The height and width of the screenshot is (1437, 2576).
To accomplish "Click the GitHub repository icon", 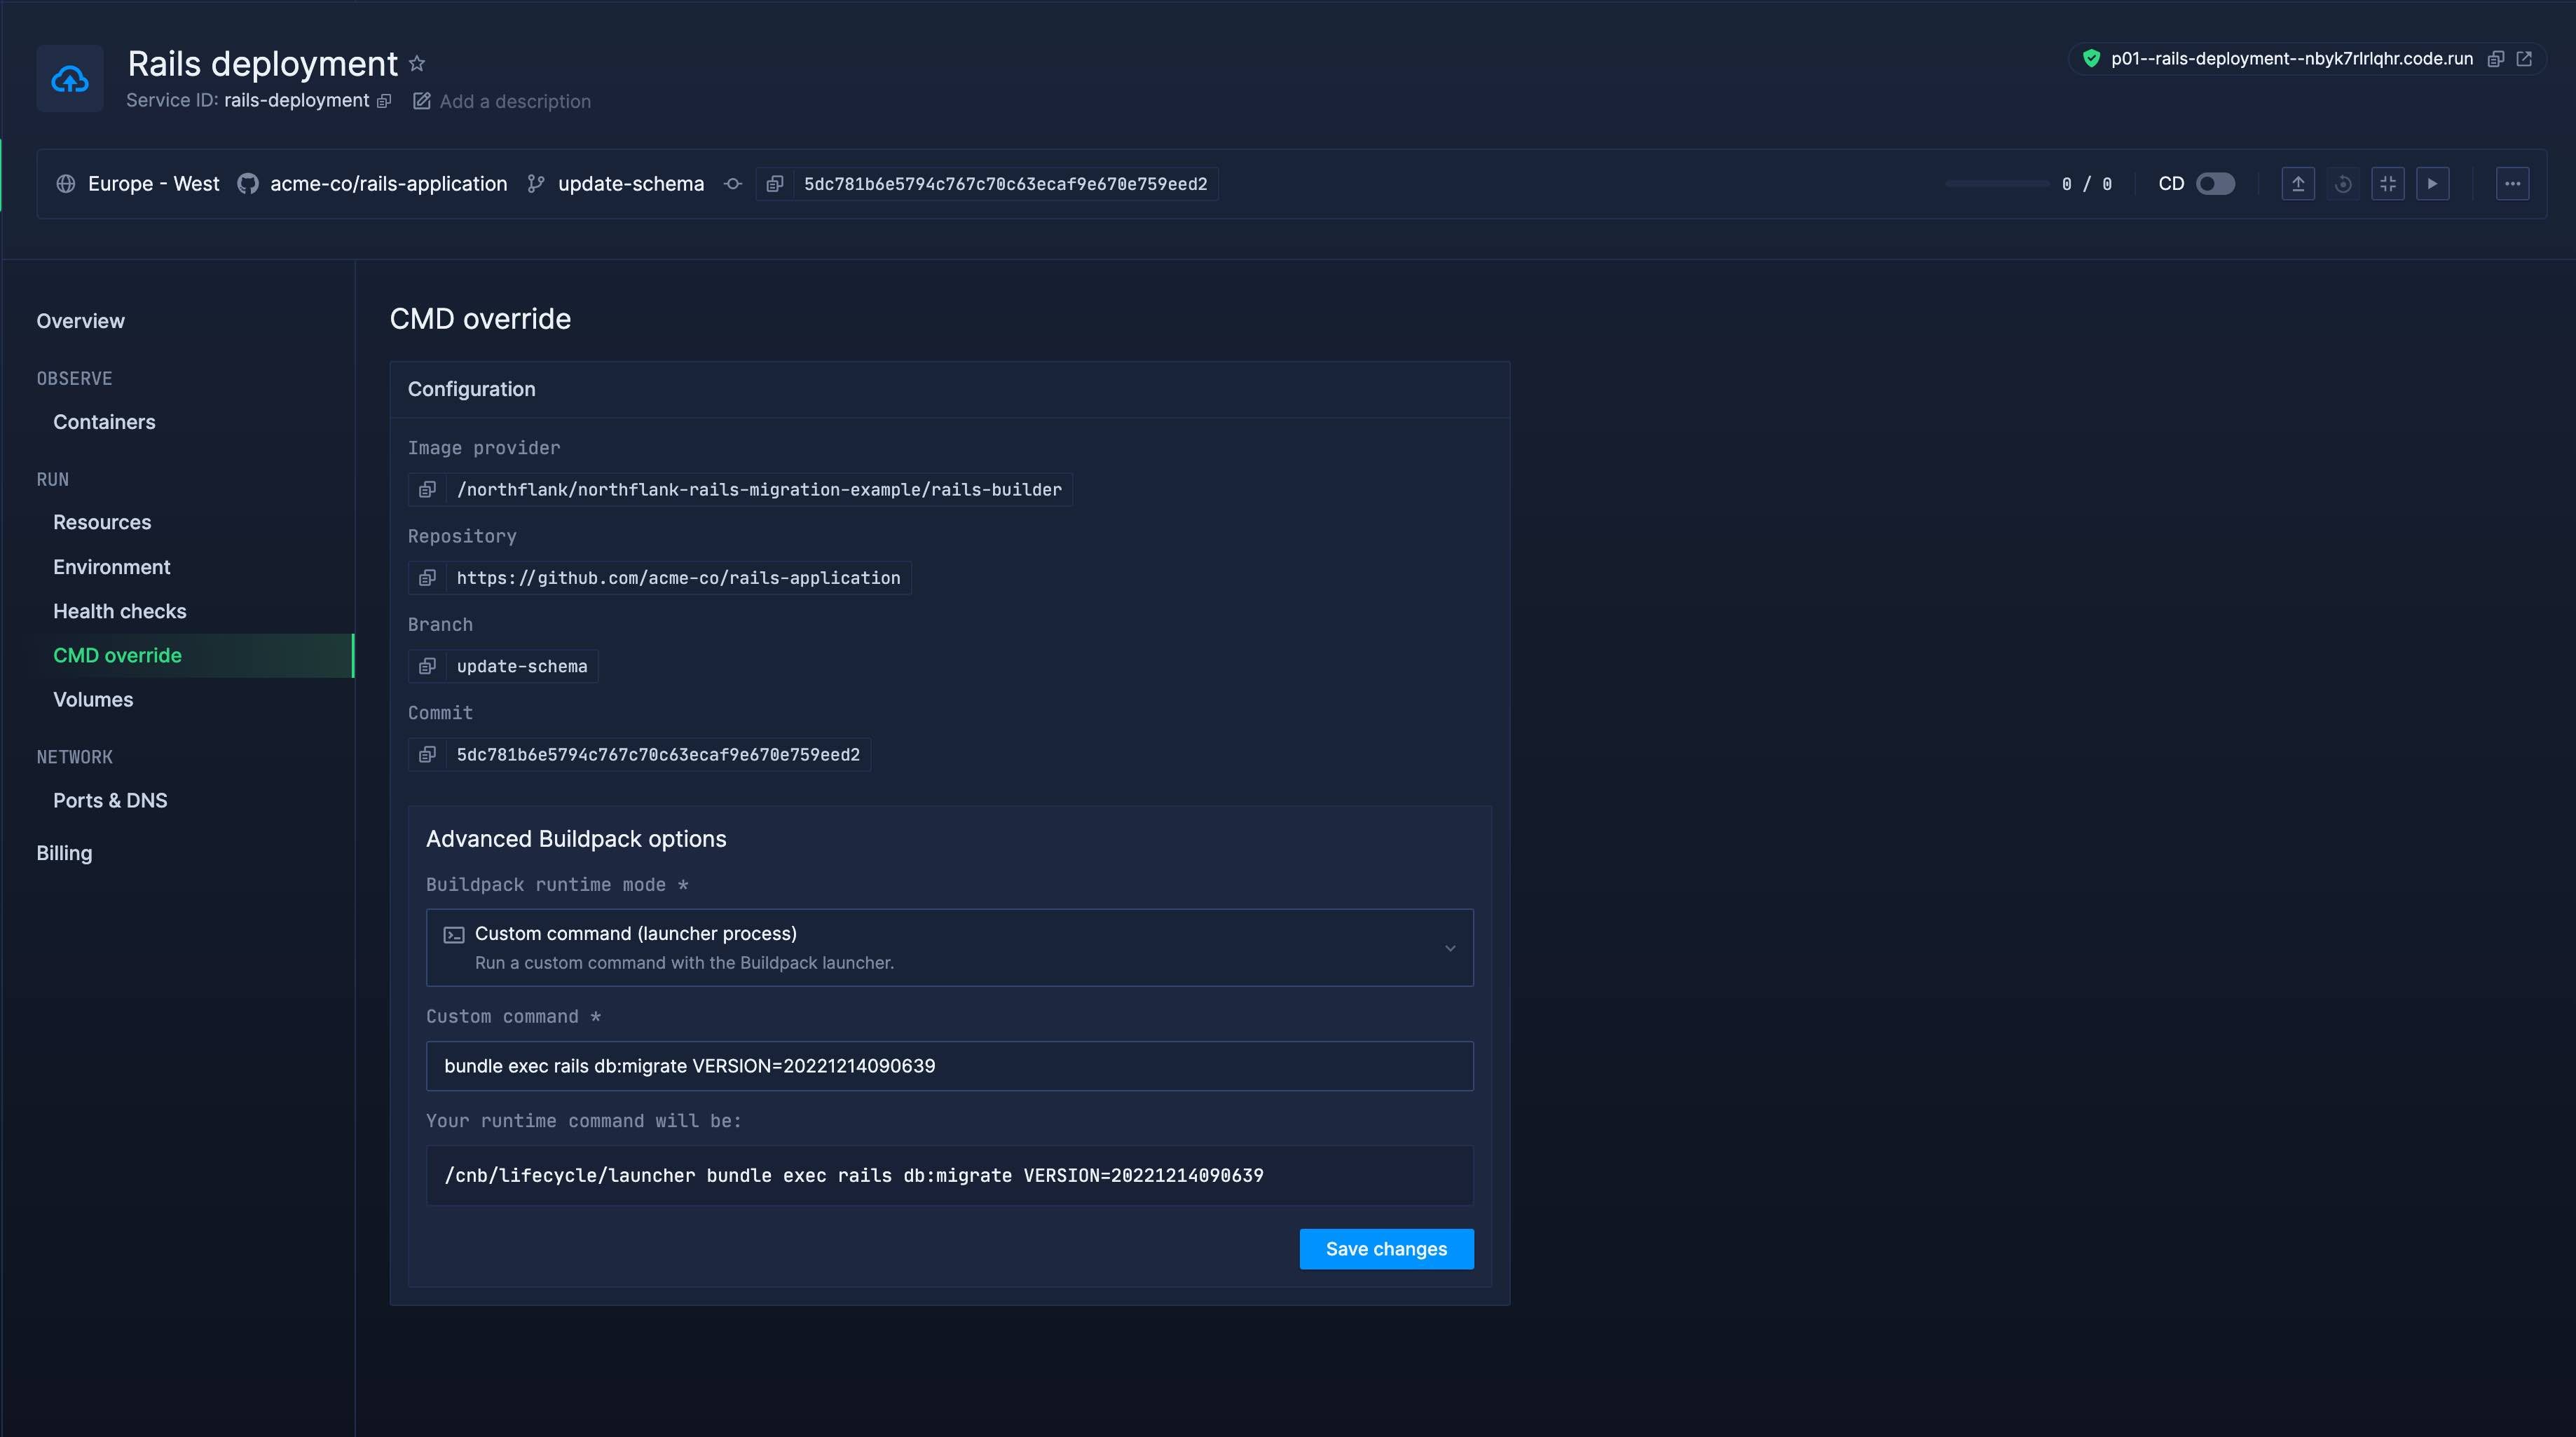I will click(248, 183).
